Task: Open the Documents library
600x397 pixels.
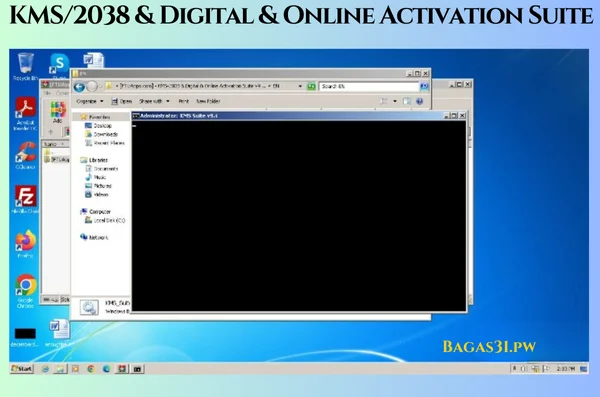Action: (102, 168)
